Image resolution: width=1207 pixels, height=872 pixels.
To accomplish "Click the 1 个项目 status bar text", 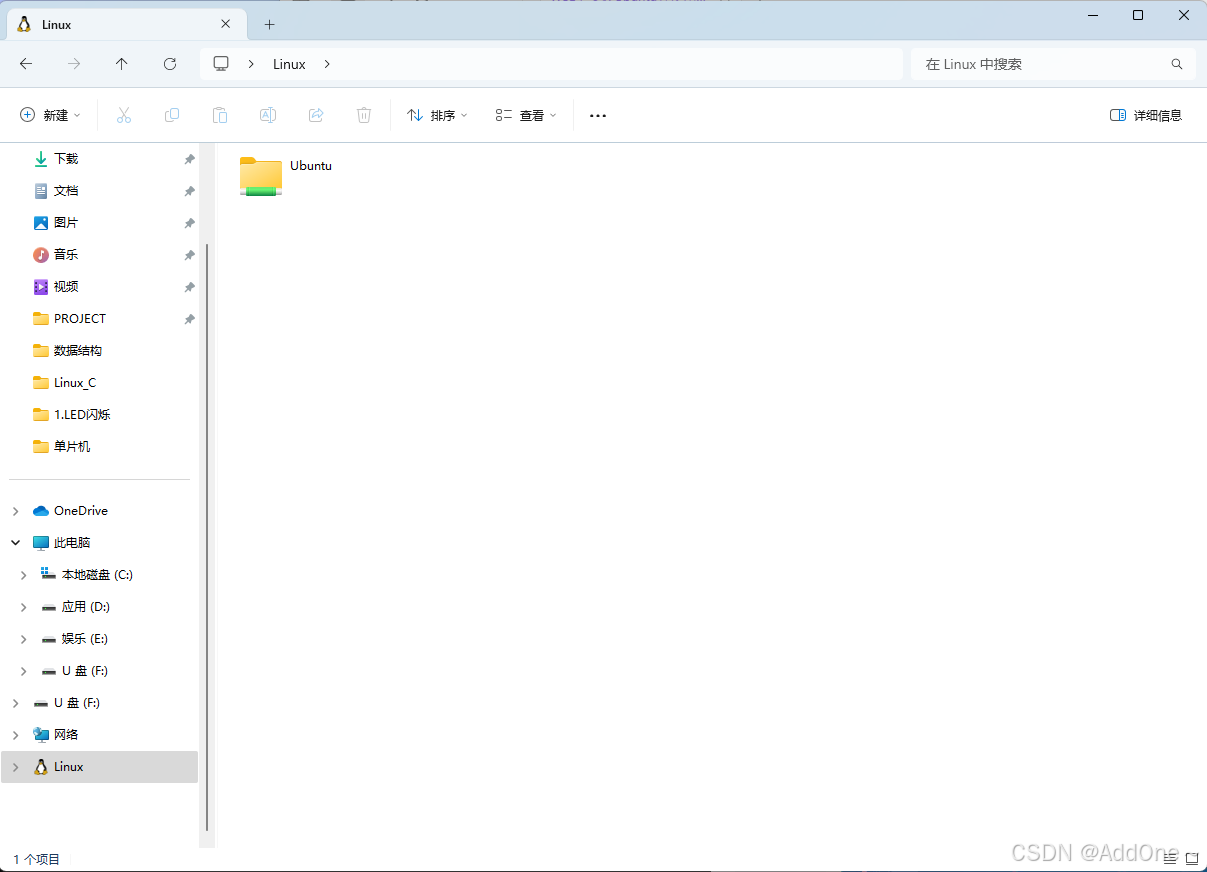I will 37,859.
